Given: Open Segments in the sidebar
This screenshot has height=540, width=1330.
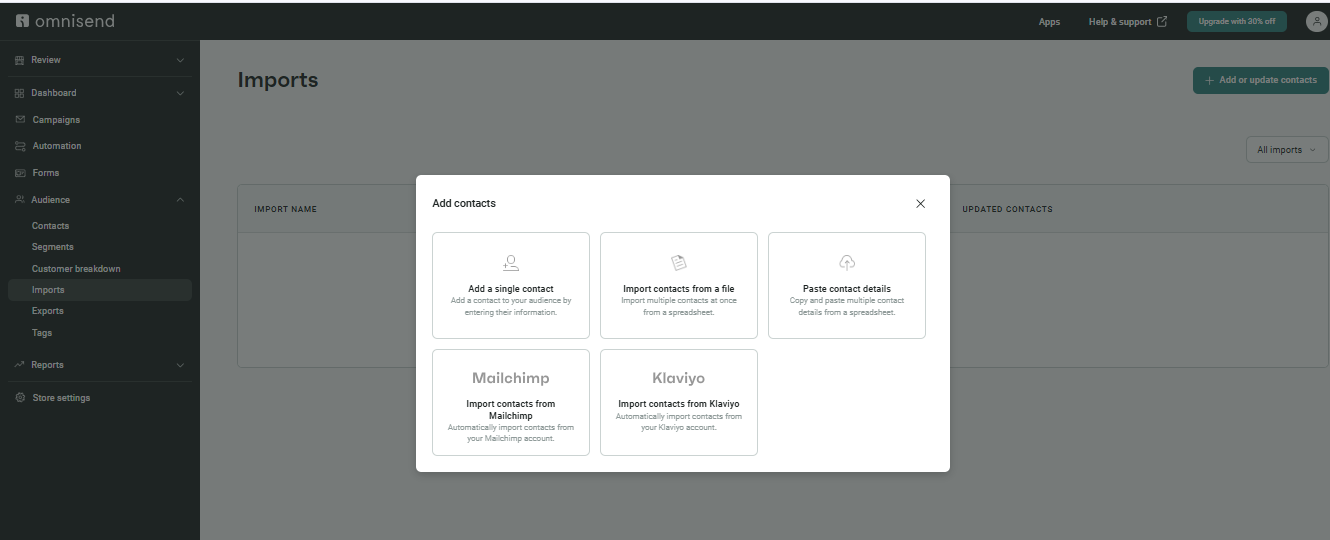Looking at the screenshot, I should pos(53,247).
